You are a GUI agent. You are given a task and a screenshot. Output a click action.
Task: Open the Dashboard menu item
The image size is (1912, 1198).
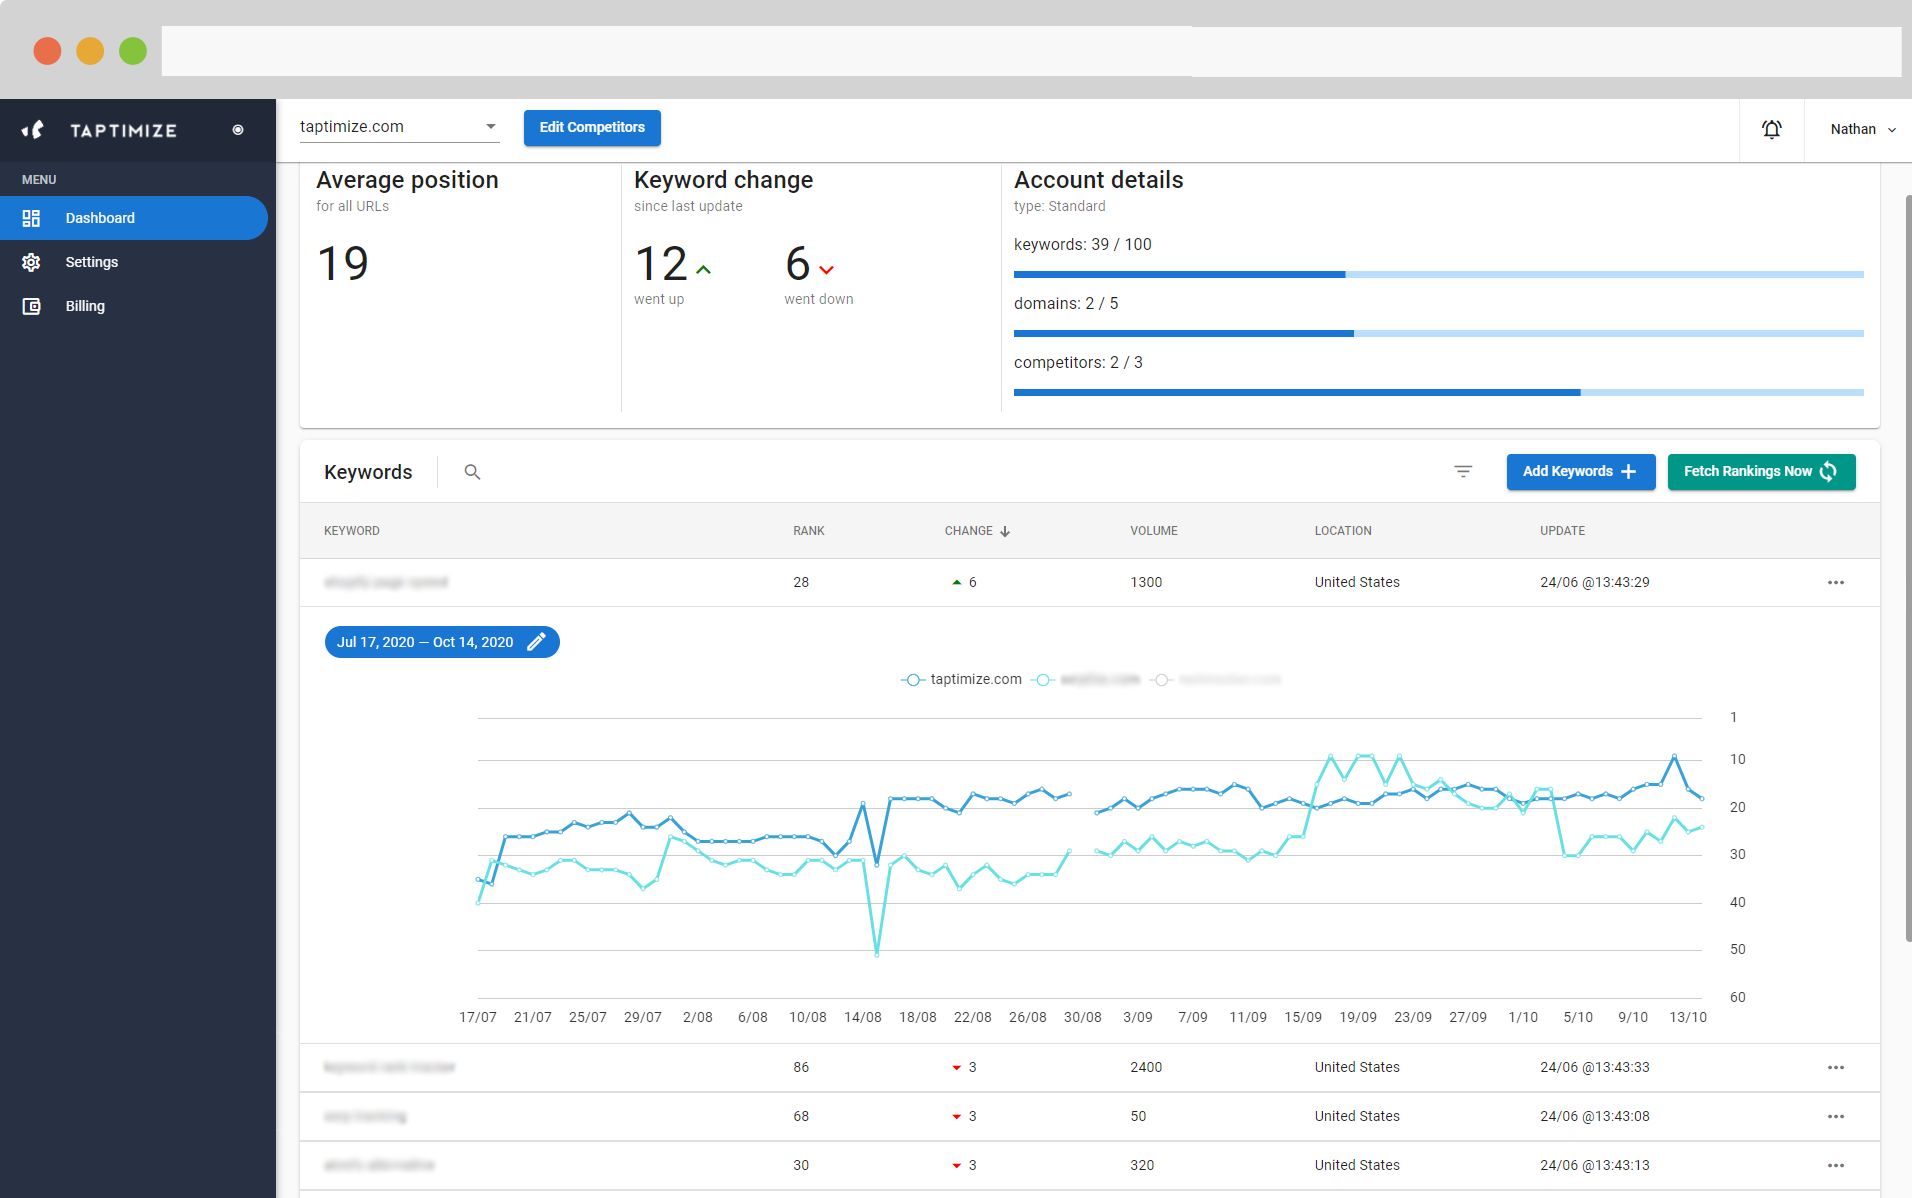[134, 218]
